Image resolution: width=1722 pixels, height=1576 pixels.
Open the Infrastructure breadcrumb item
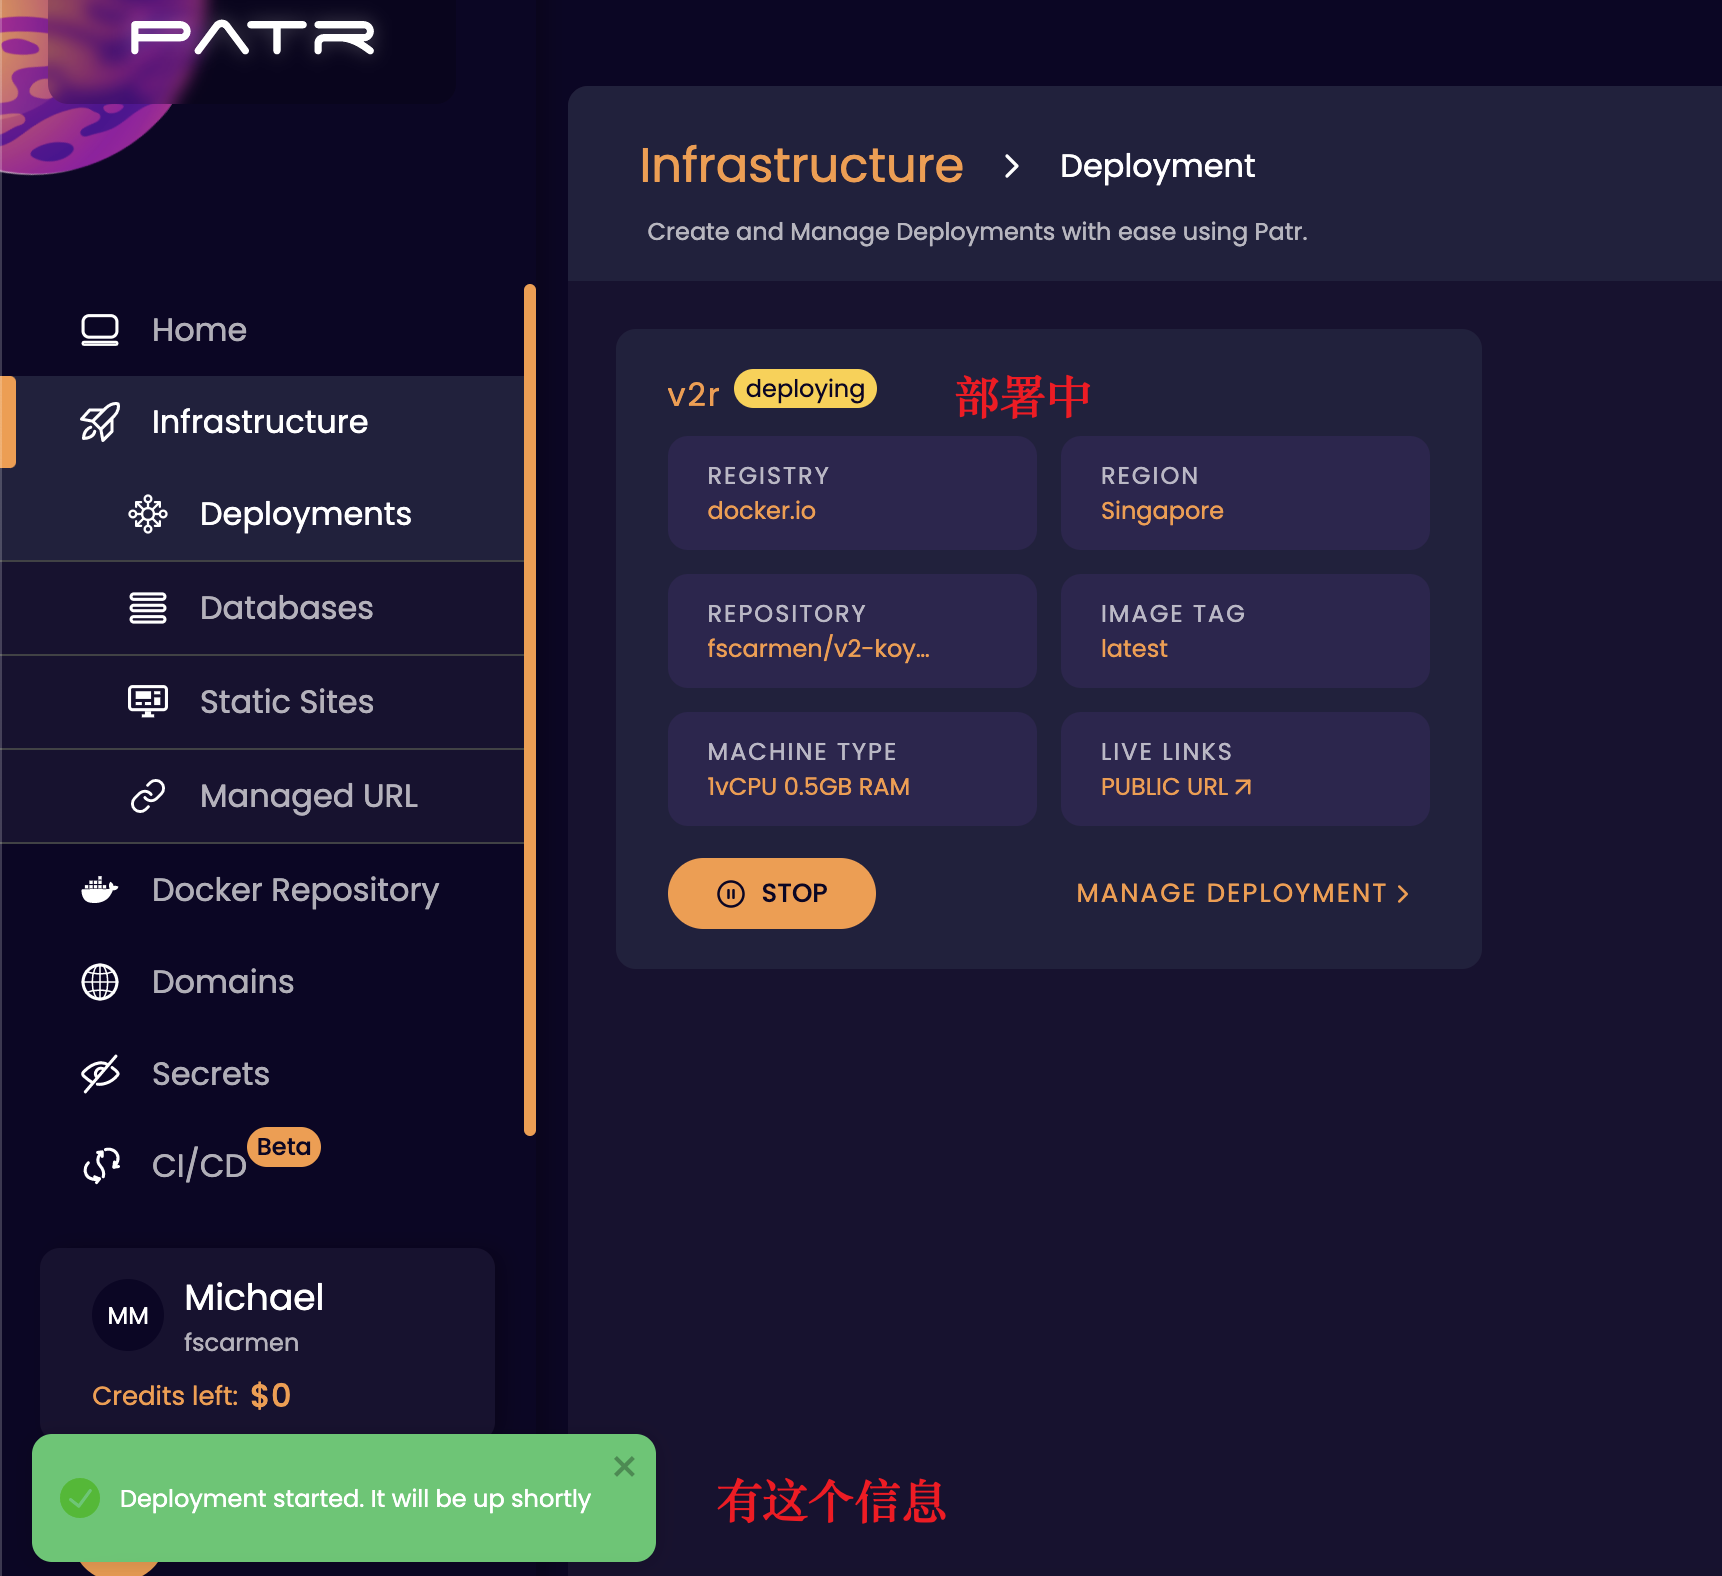(802, 165)
